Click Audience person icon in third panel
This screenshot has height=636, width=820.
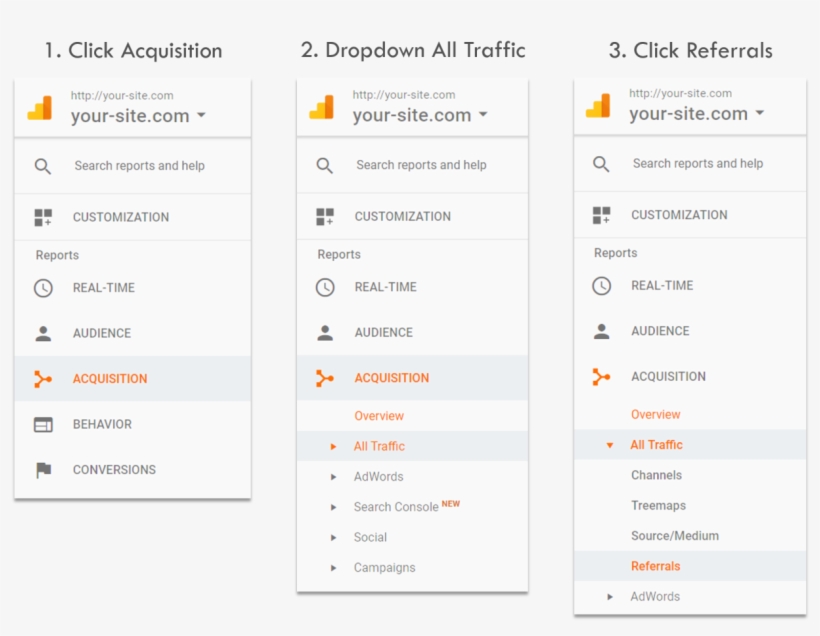point(602,331)
